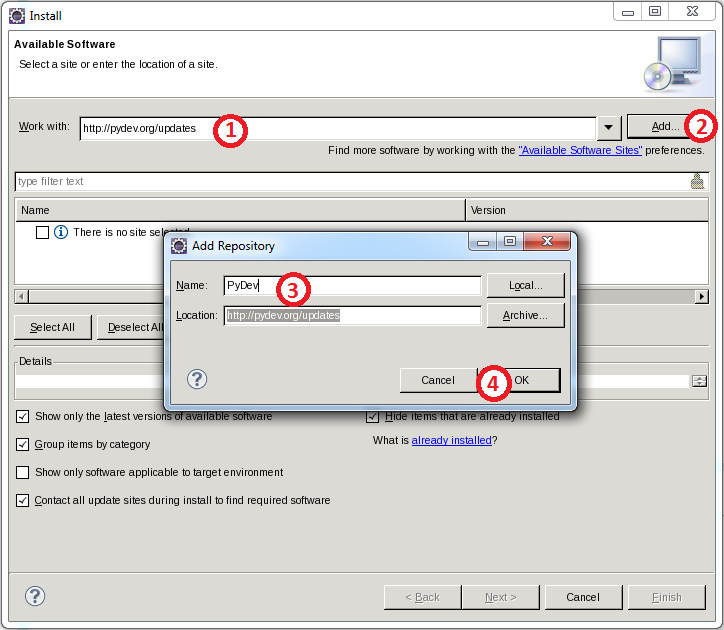Uncheck Group items by category

click(23, 444)
